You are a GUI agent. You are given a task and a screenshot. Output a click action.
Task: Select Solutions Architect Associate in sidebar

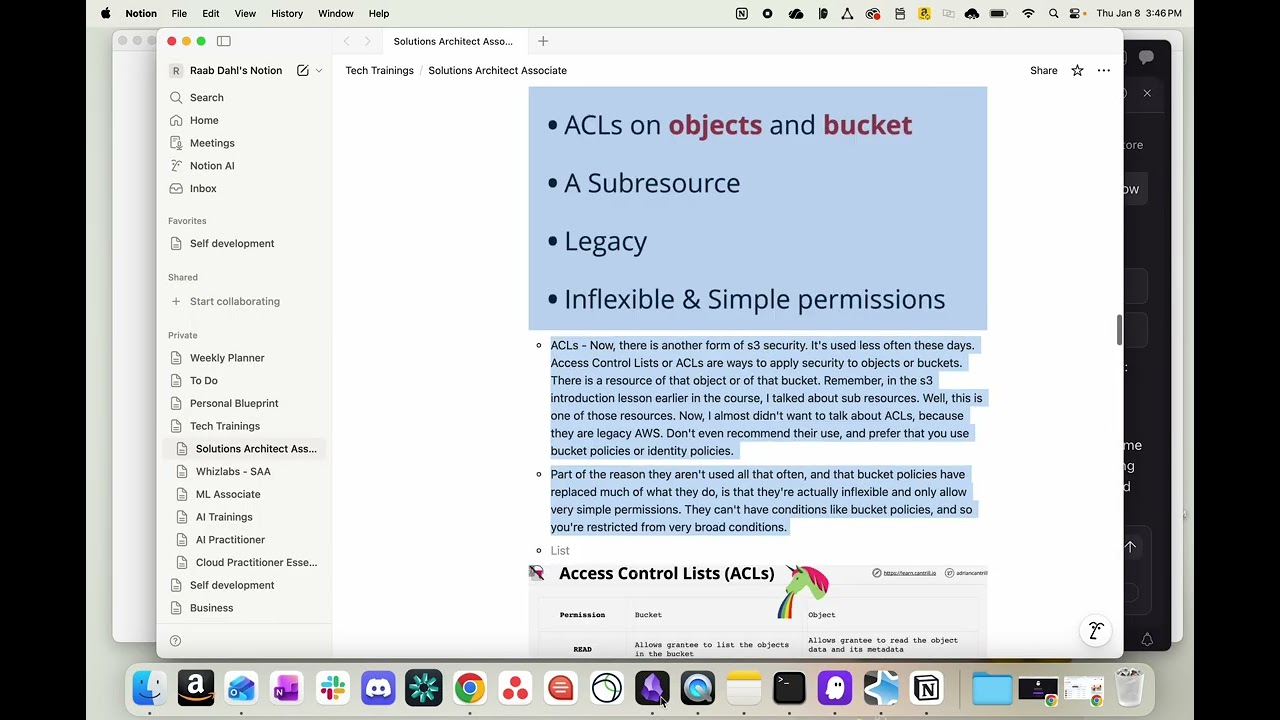(246, 449)
